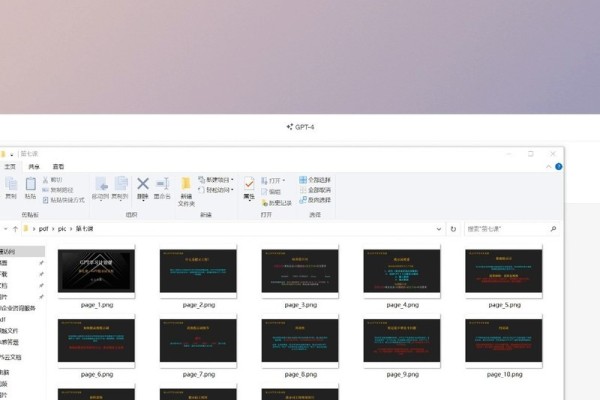The width and height of the screenshot is (600, 400).
Task: Select the page_4.png thumbnail
Action: tap(402, 271)
